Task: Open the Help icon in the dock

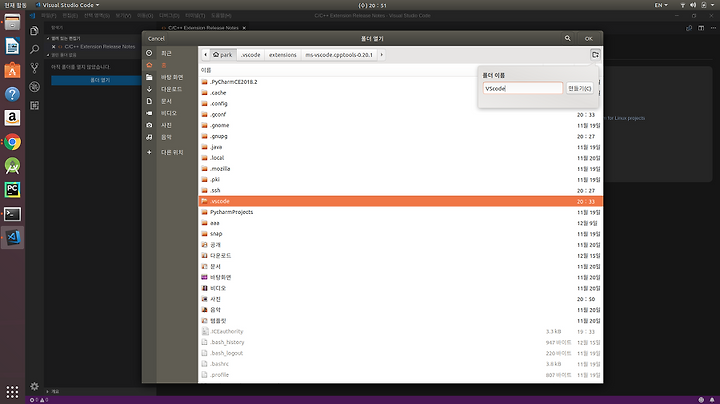Action: pyautogui.click(x=12, y=94)
